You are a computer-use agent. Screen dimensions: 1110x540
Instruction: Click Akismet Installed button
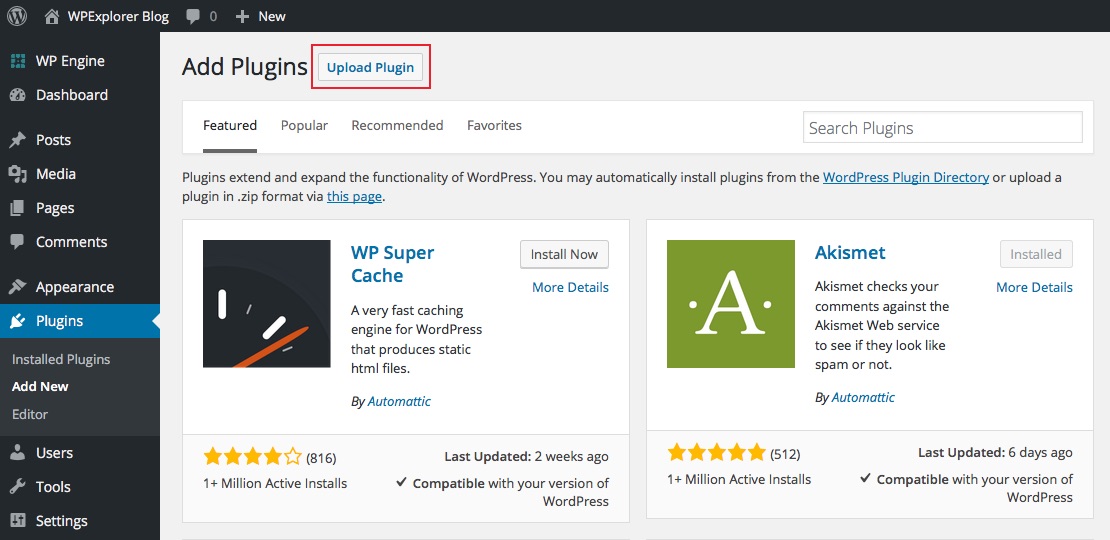pyautogui.click(x=1036, y=254)
